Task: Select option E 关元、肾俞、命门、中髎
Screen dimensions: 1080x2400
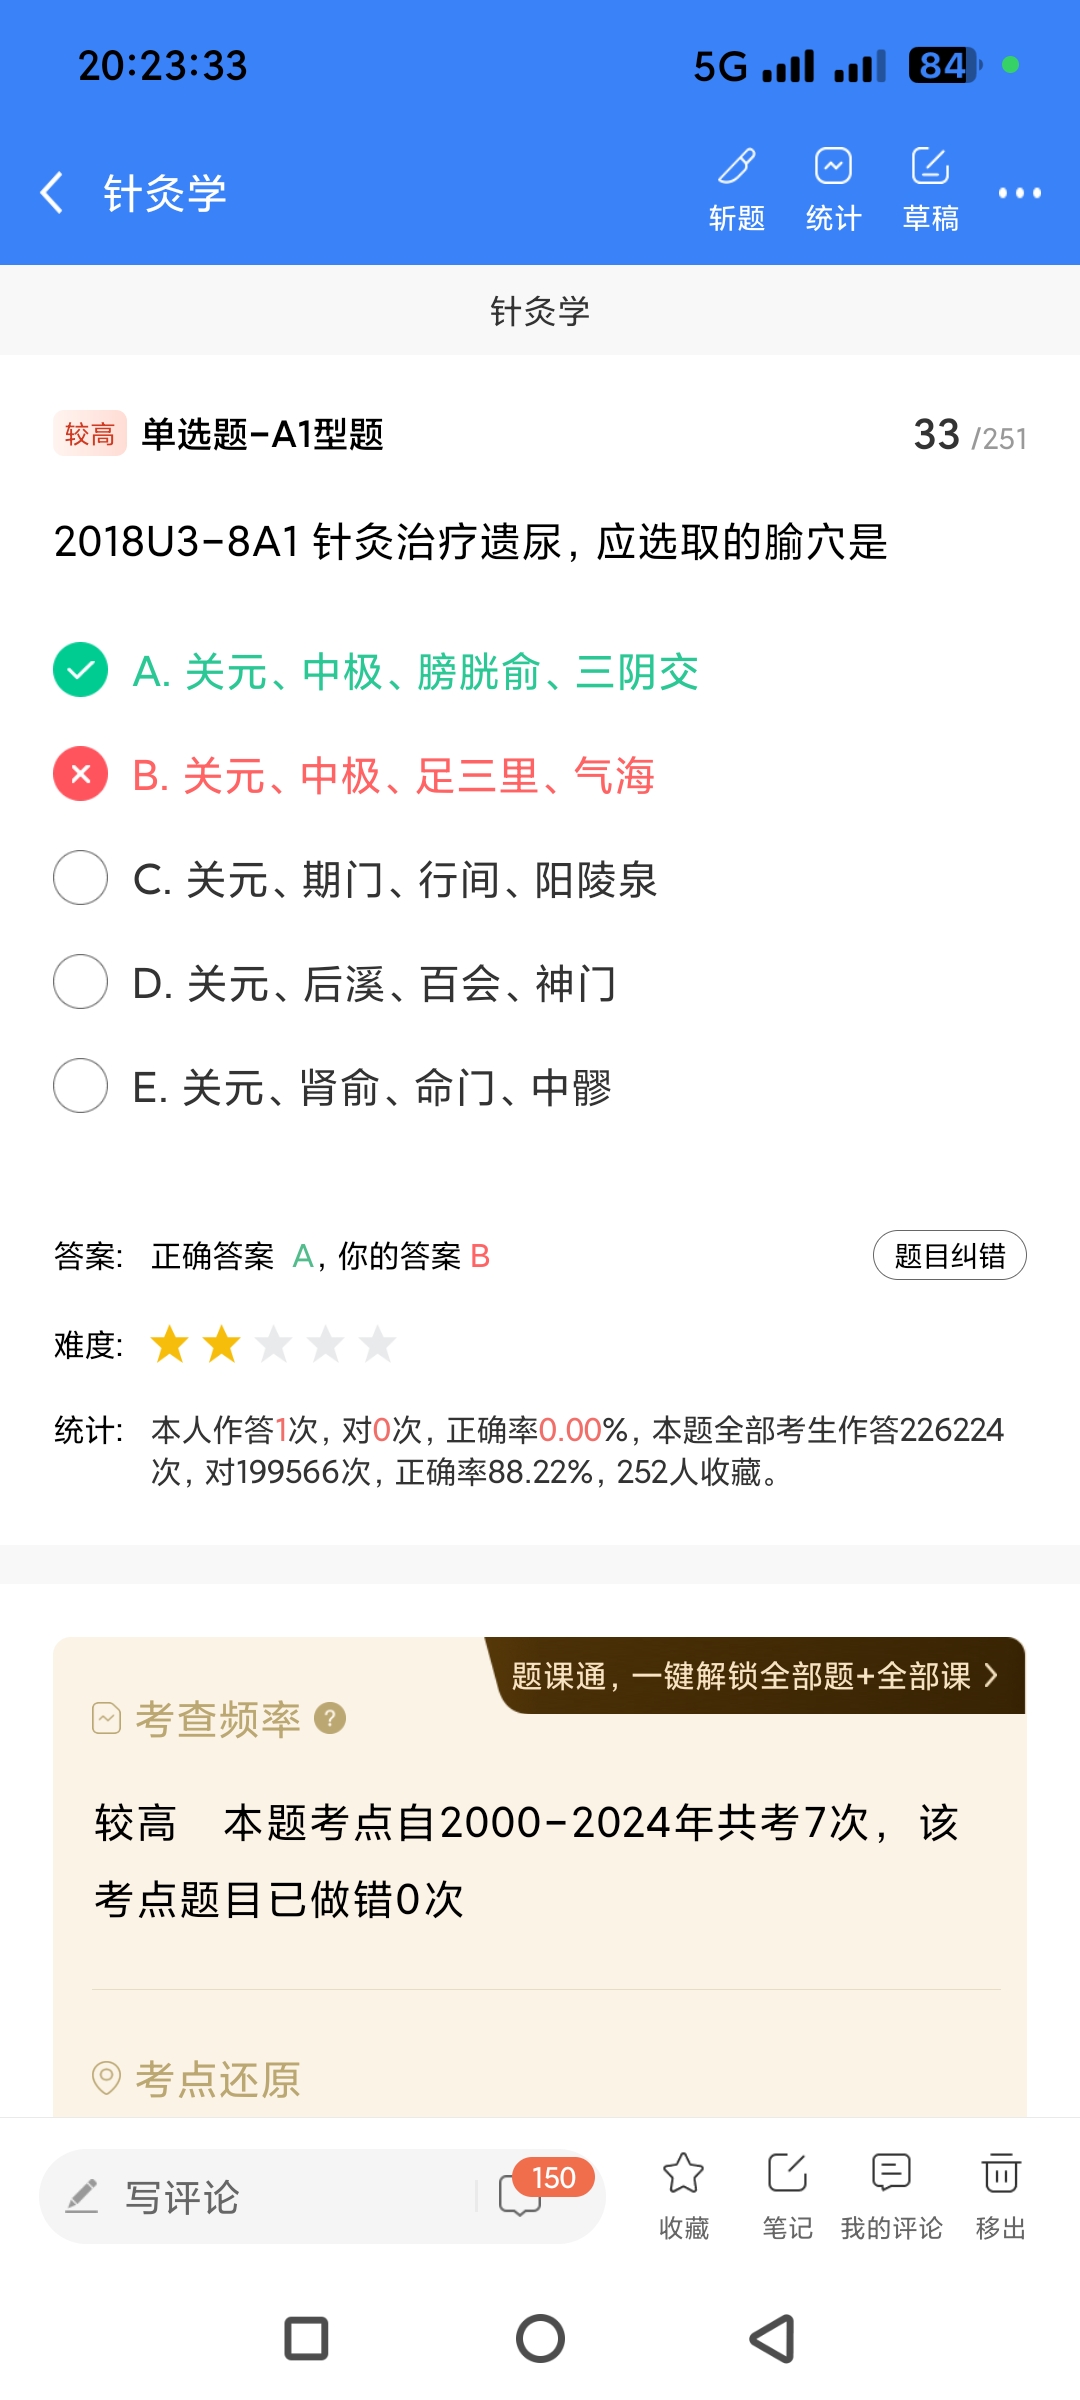Action: (81, 1087)
